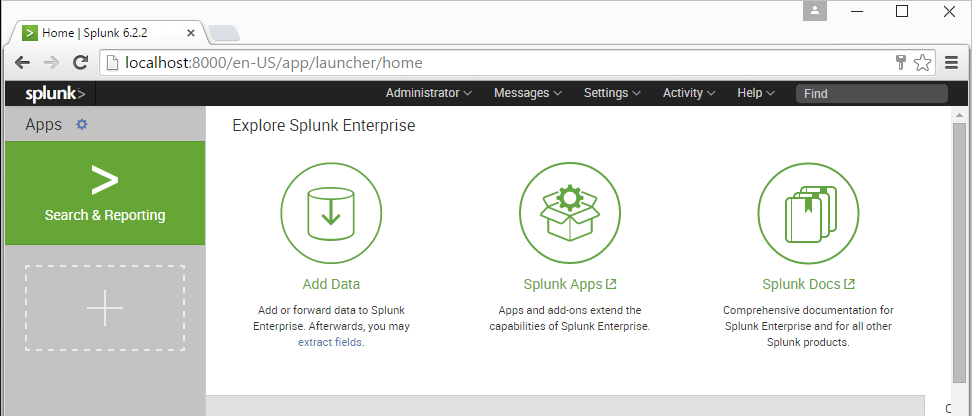Bookmark this page with the star icon
This screenshot has width=972, height=416.
[x=922, y=62]
